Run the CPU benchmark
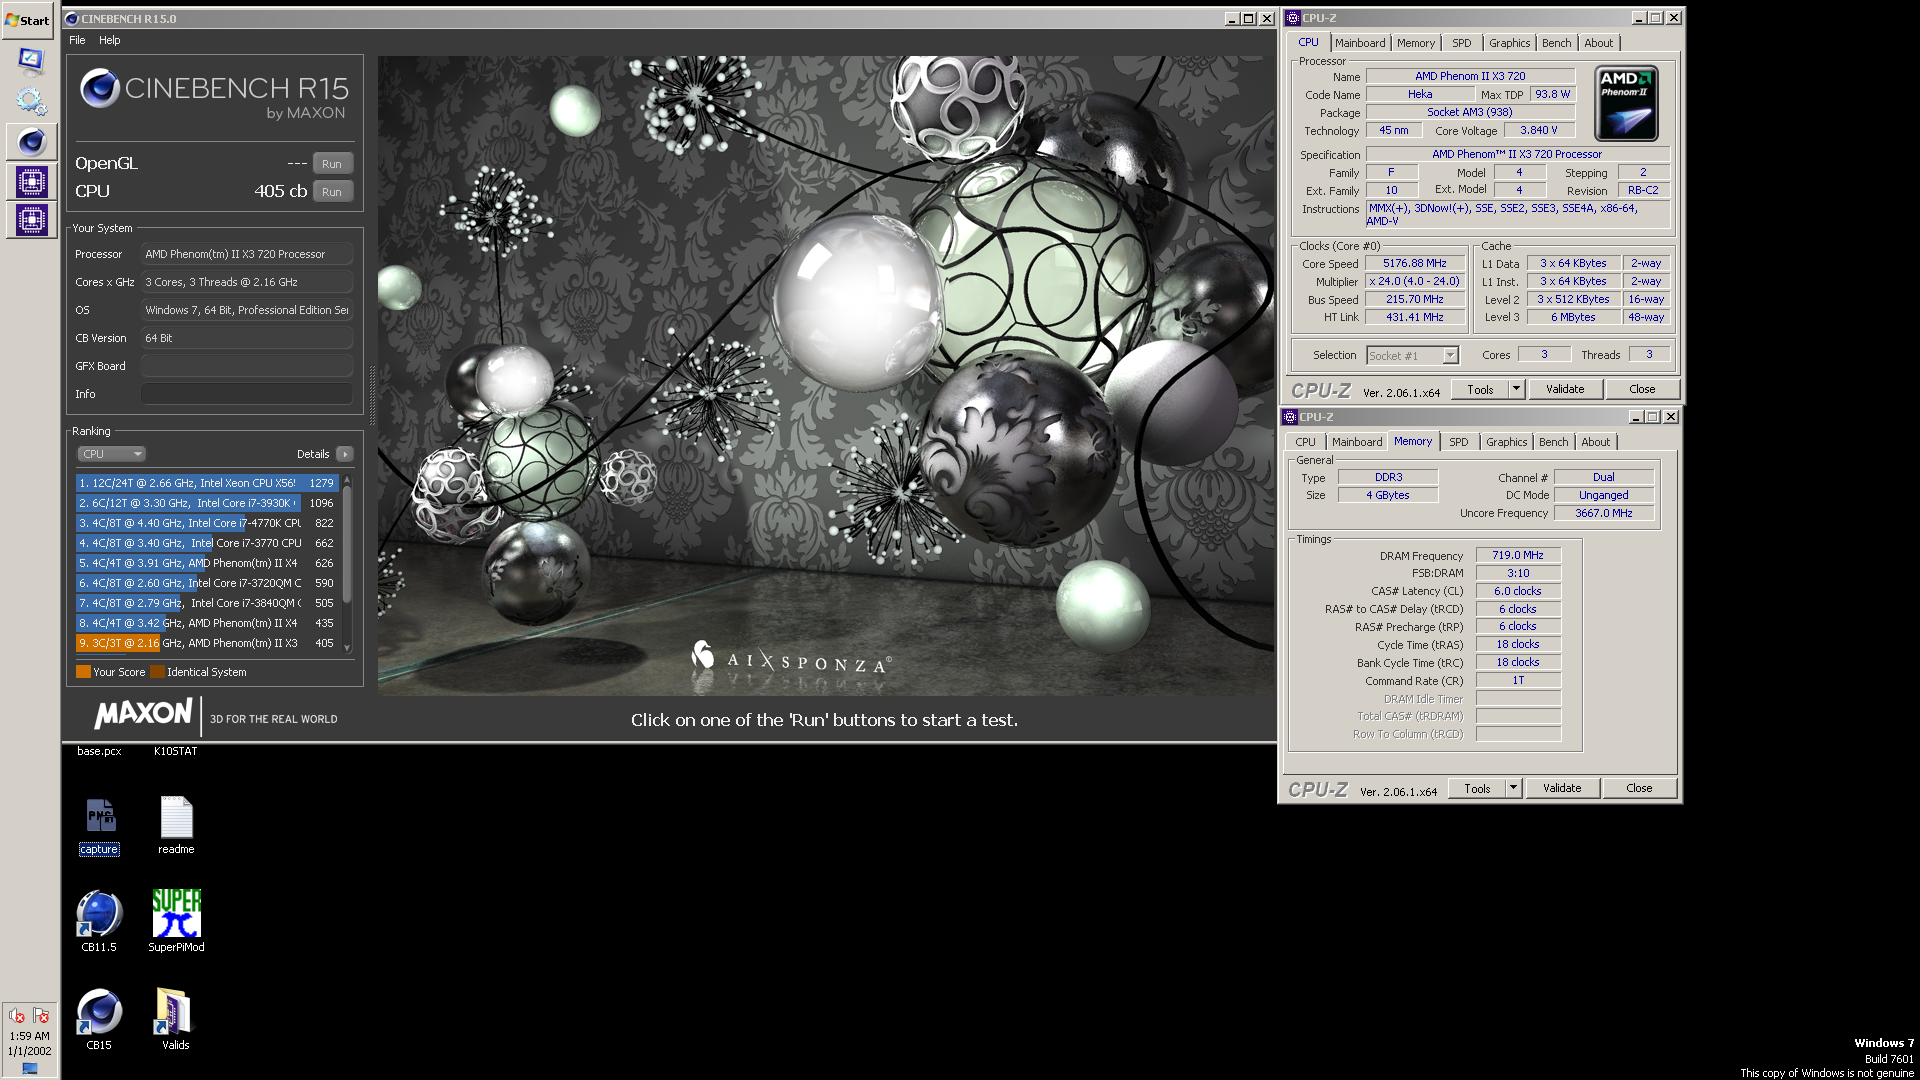 click(332, 192)
